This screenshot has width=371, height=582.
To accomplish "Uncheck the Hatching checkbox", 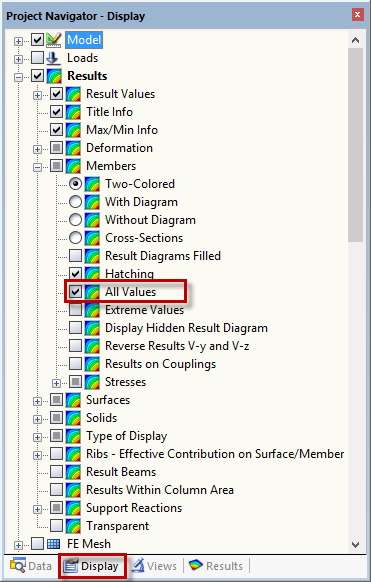I will (75, 274).
